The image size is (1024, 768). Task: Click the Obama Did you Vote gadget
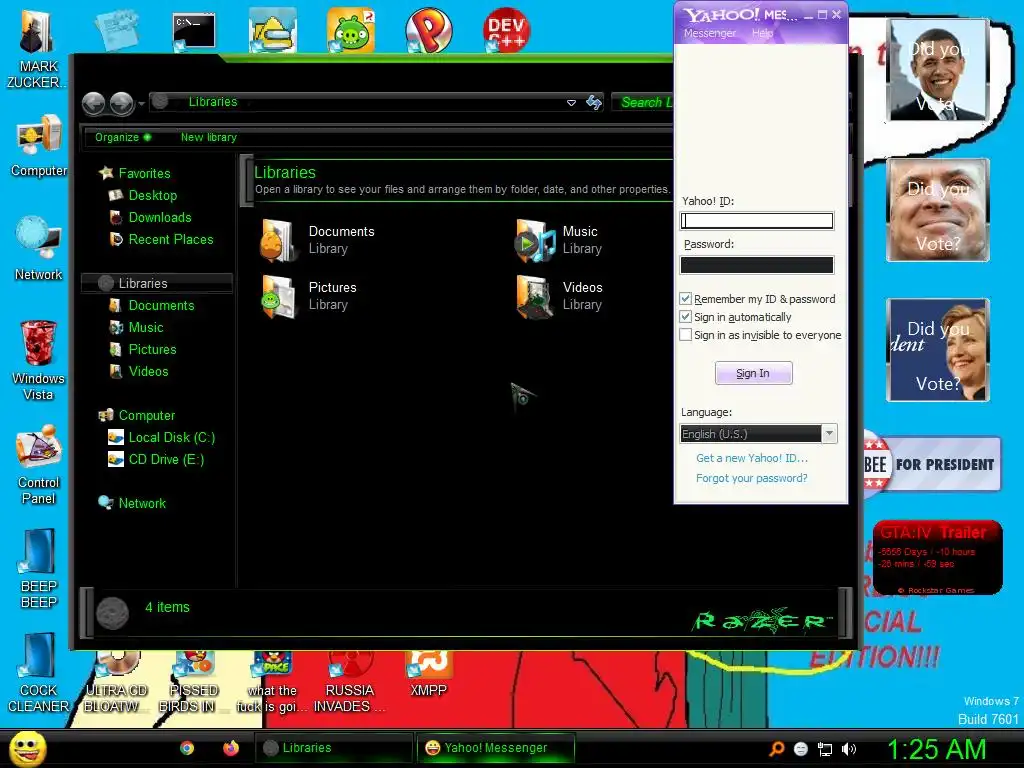coord(938,69)
